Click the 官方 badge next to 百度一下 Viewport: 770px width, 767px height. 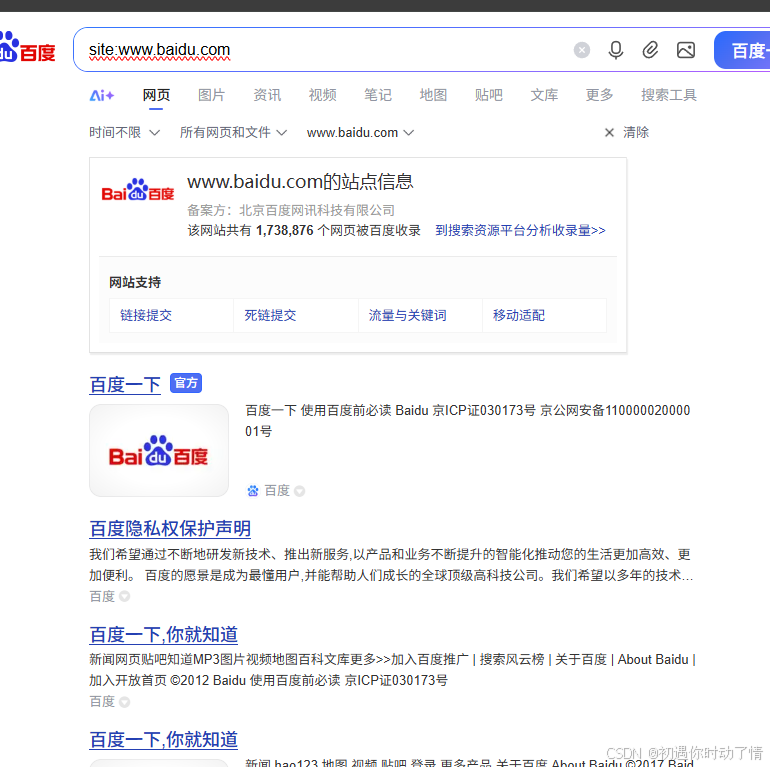pos(186,383)
